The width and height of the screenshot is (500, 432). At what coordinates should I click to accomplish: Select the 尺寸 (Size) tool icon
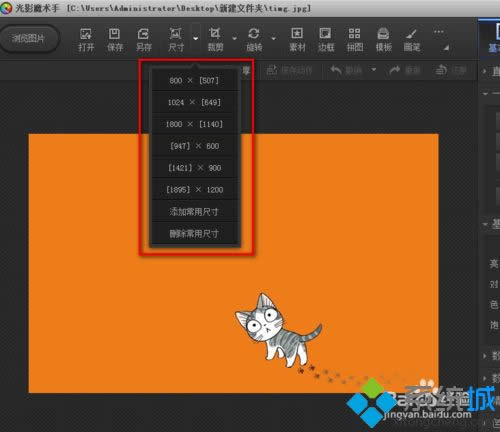pos(176,40)
